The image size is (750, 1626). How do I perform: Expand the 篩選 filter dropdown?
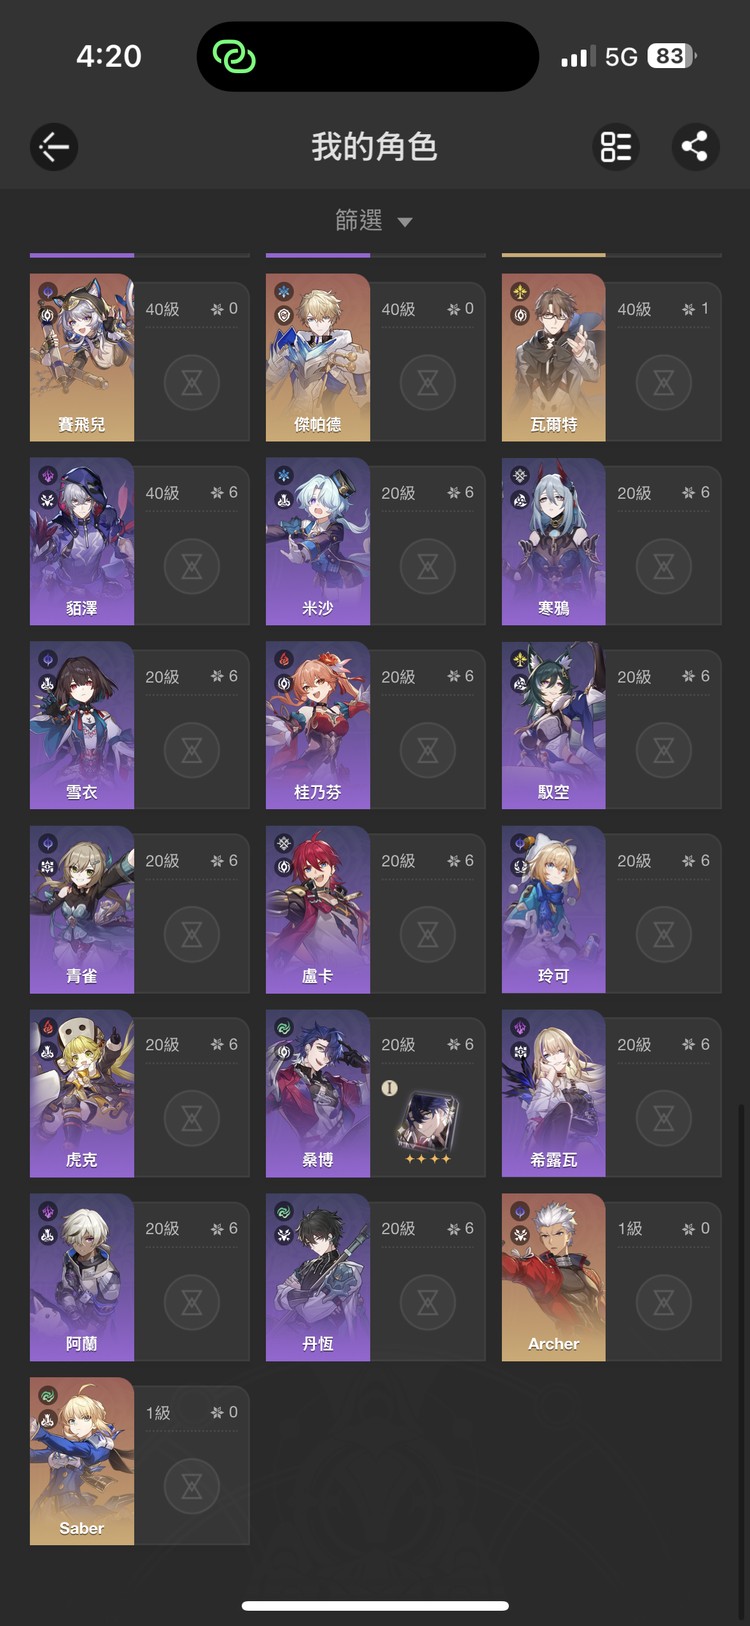click(x=374, y=220)
